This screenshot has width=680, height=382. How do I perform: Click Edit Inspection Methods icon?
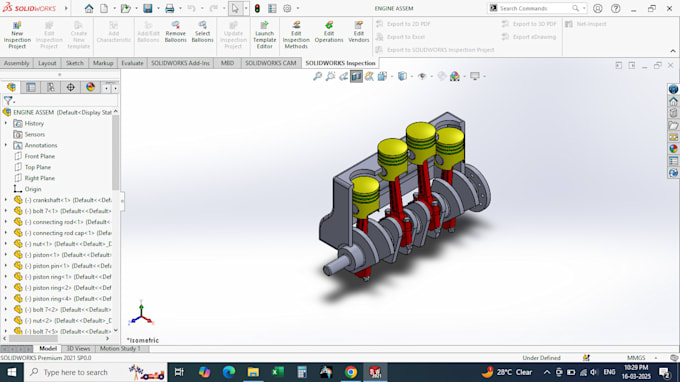(x=296, y=35)
